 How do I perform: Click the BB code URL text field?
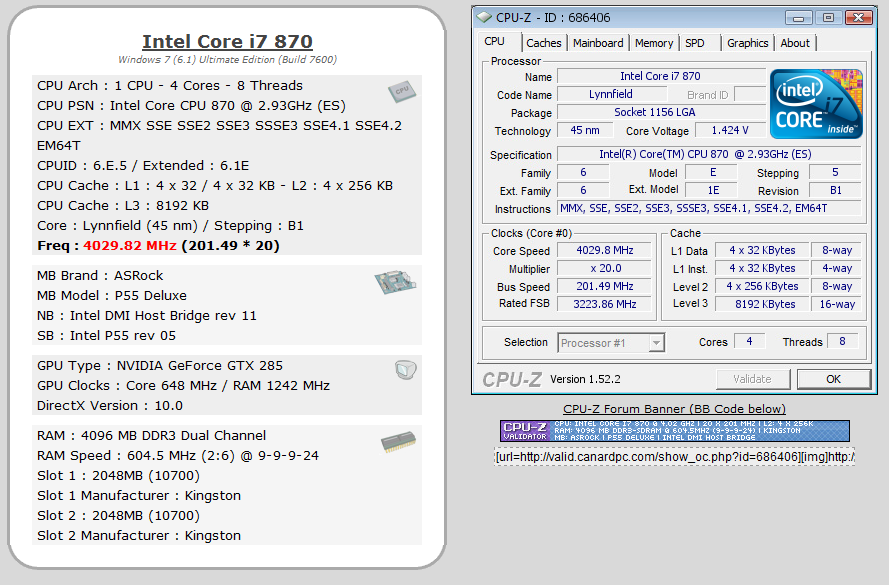click(x=675, y=456)
